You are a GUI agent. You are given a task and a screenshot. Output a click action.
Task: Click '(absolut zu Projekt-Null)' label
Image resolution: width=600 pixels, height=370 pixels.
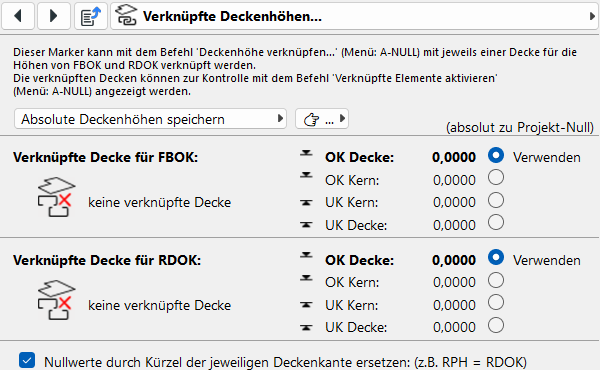pos(520,127)
